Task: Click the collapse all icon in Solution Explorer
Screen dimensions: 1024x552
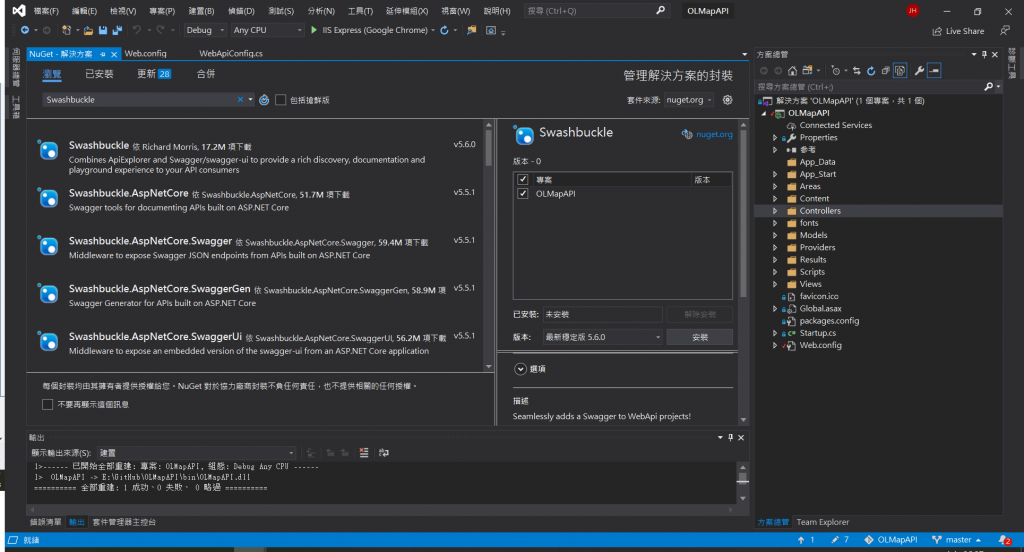Action: click(886, 71)
